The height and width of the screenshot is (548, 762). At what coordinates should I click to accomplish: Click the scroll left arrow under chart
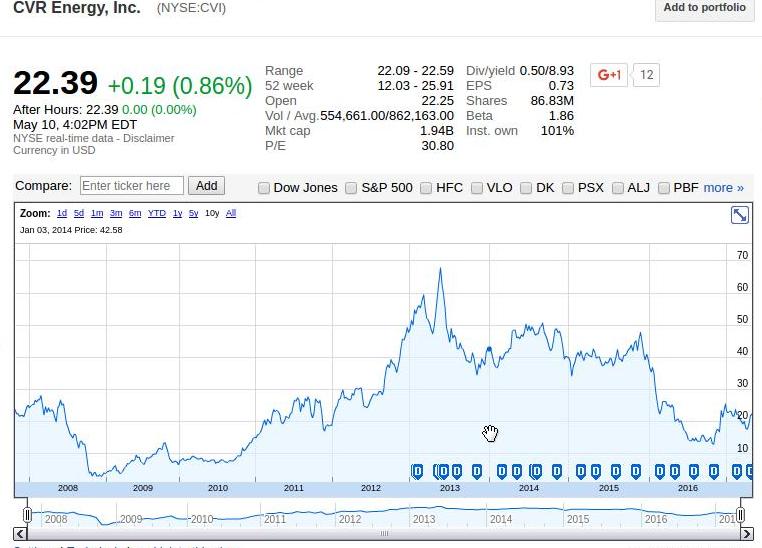point(19,534)
